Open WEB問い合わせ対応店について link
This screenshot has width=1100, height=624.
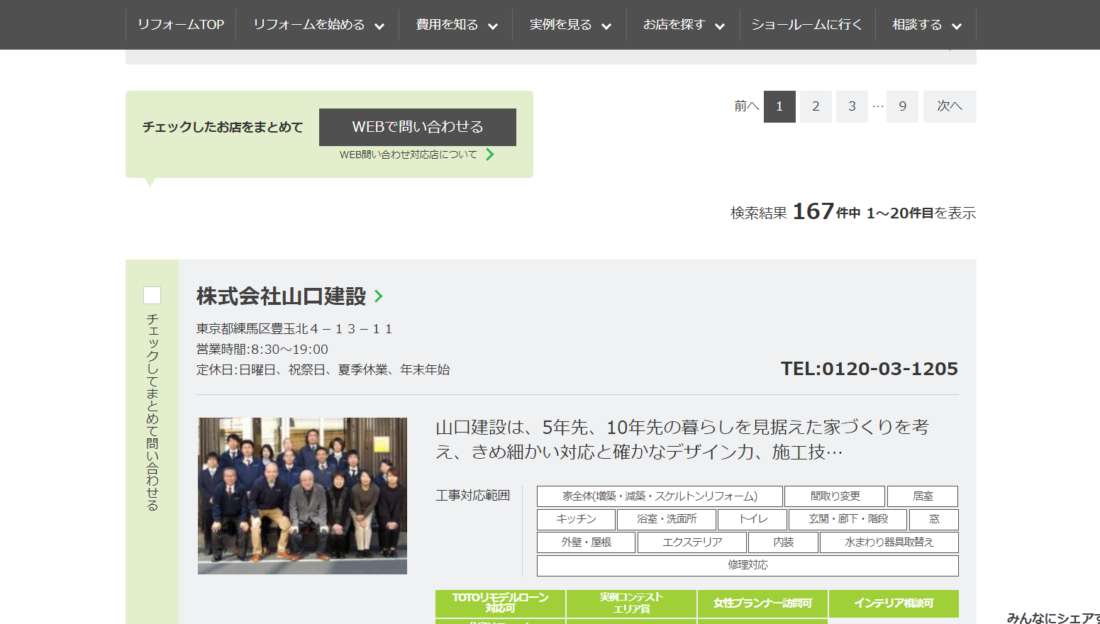408,155
